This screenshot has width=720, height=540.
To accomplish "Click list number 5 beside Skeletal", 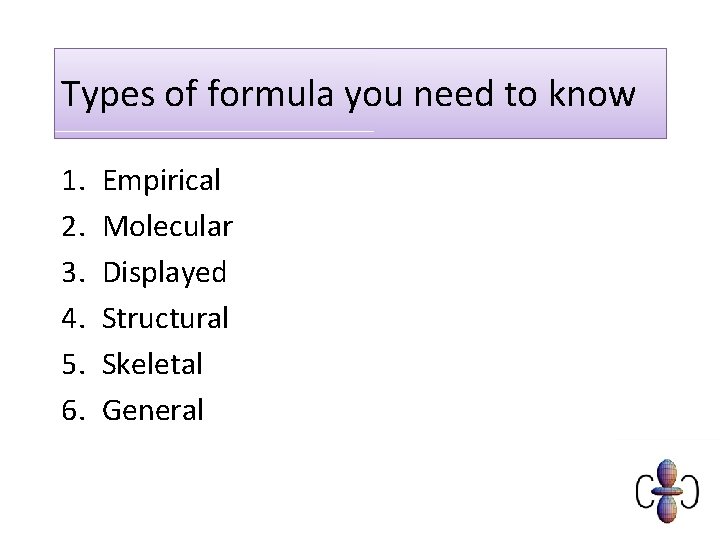I will point(70,364).
